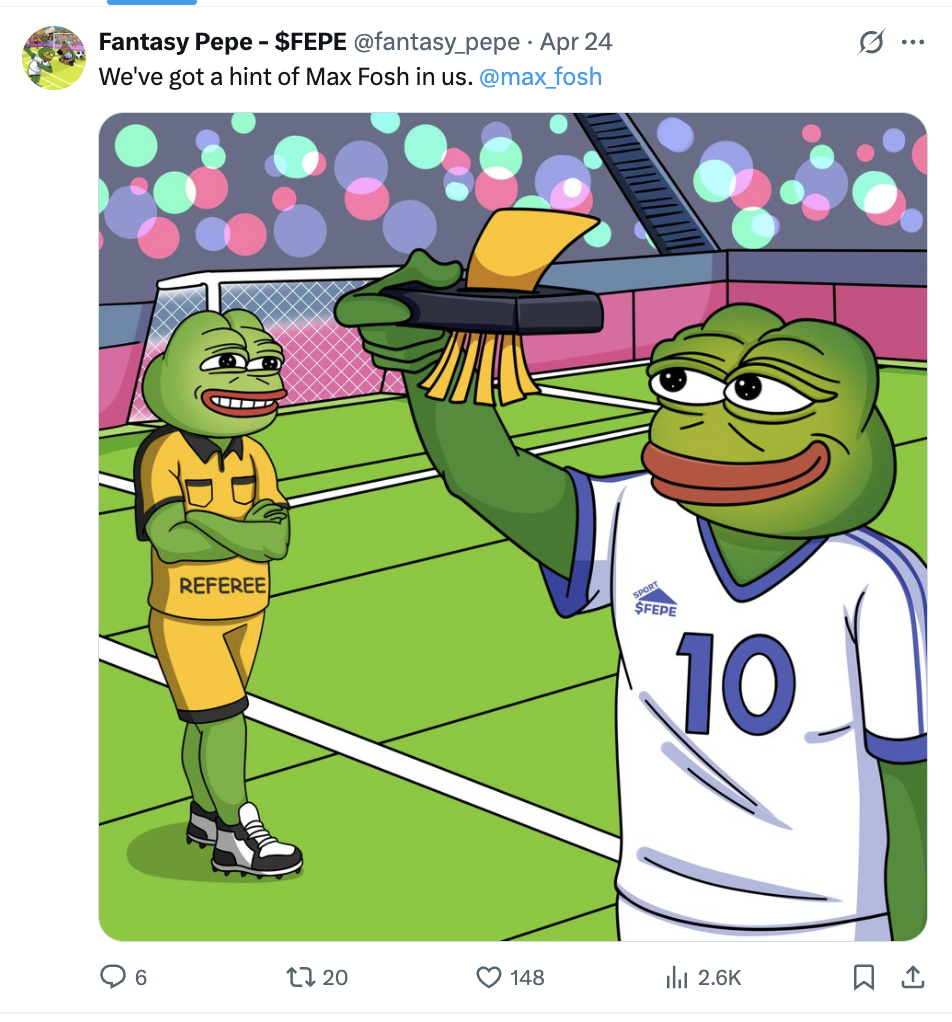The height and width of the screenshot is (1022, 952).
Task: Open the @max_fosh mention link
Action: coord(541,76)
